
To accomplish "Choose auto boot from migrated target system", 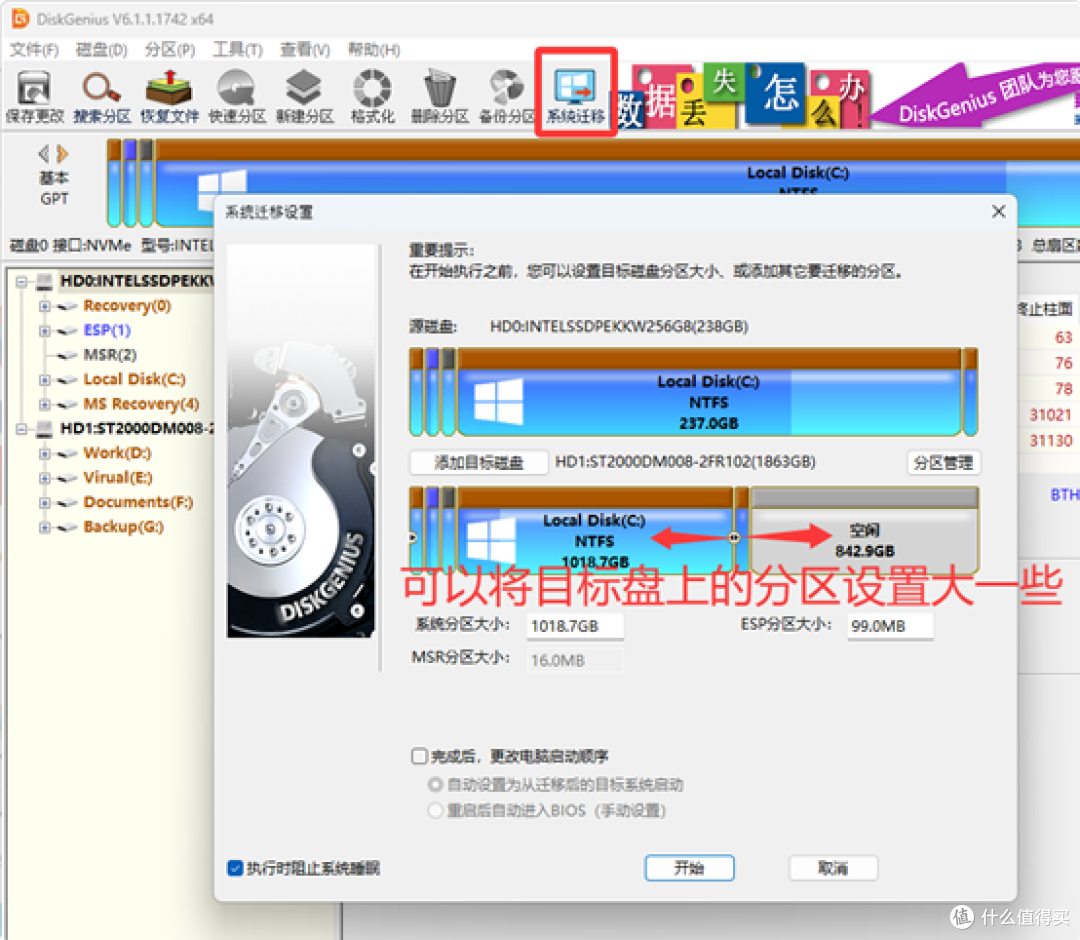I will coord(435,784).
